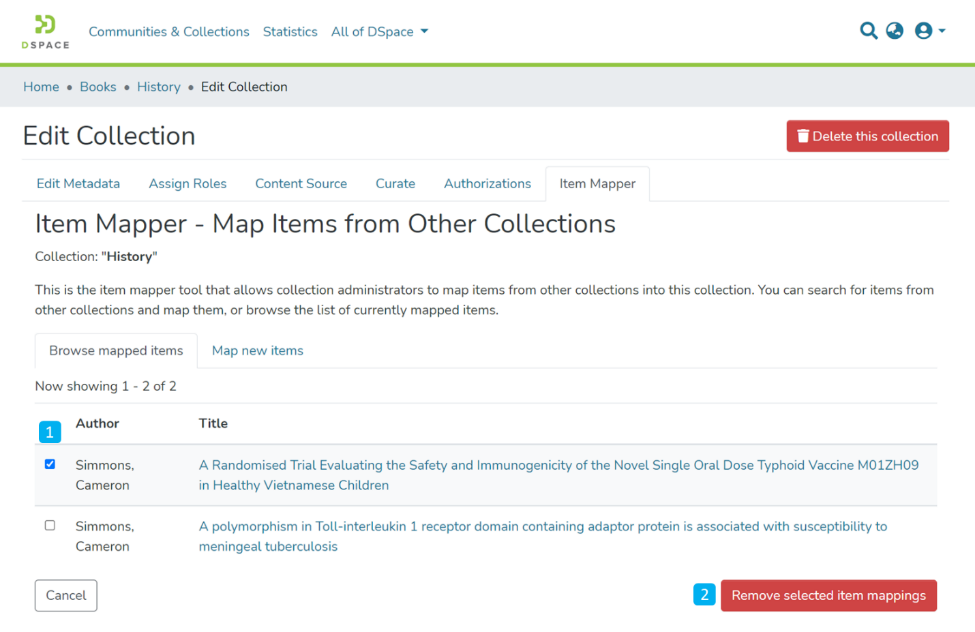Open the search magnifier icon
Viewport: 975px width, 632px height.
tap(868, 31)
